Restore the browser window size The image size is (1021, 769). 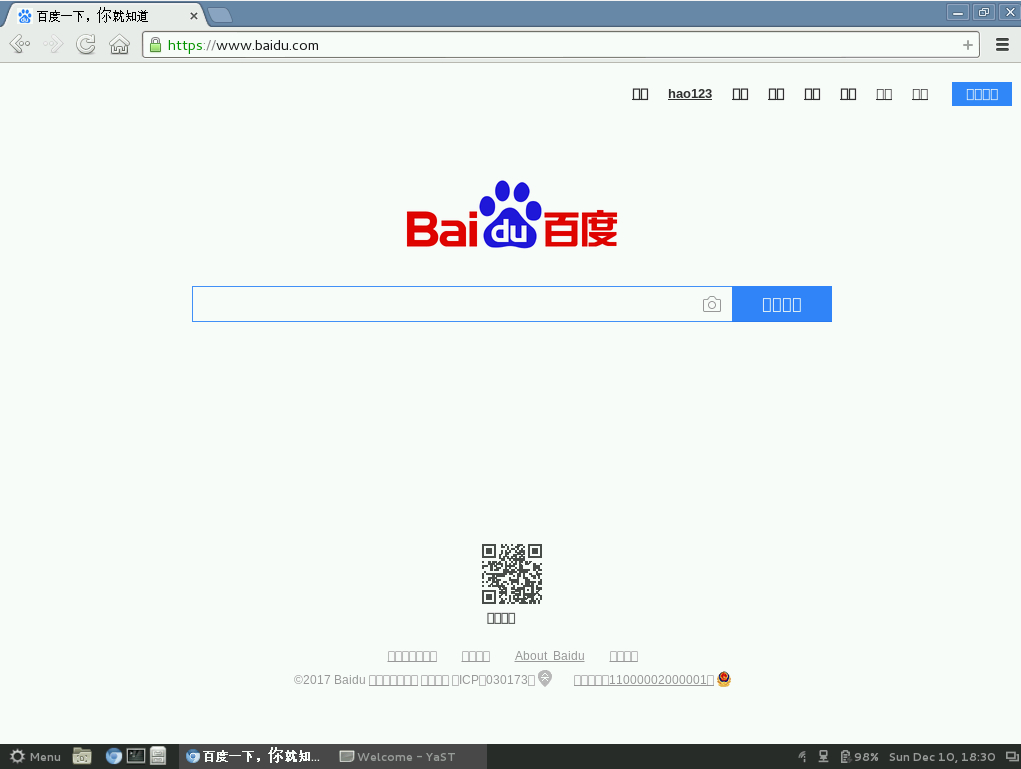[x=984, y=12]
